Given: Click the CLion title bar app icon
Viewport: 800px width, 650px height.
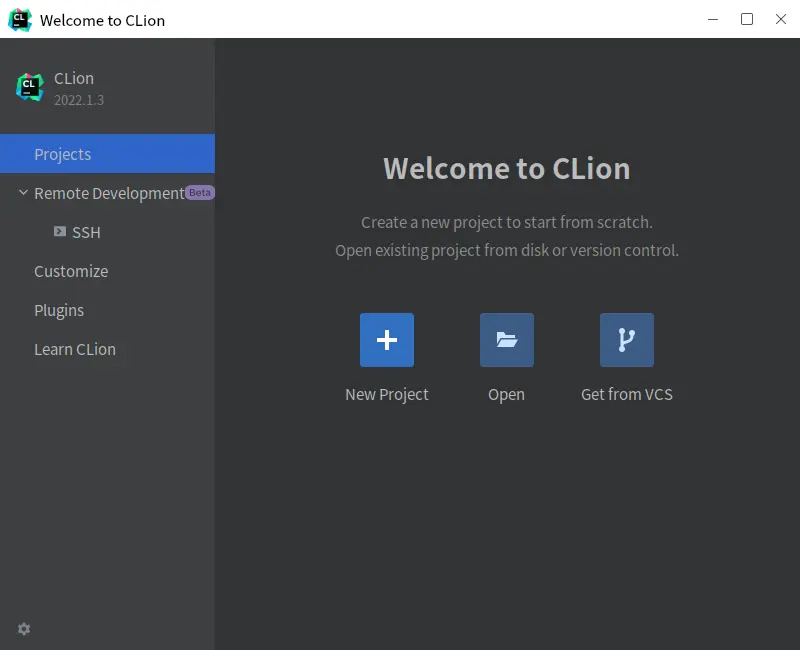Looking at the screenshot, I should click(x=20, y=20).
